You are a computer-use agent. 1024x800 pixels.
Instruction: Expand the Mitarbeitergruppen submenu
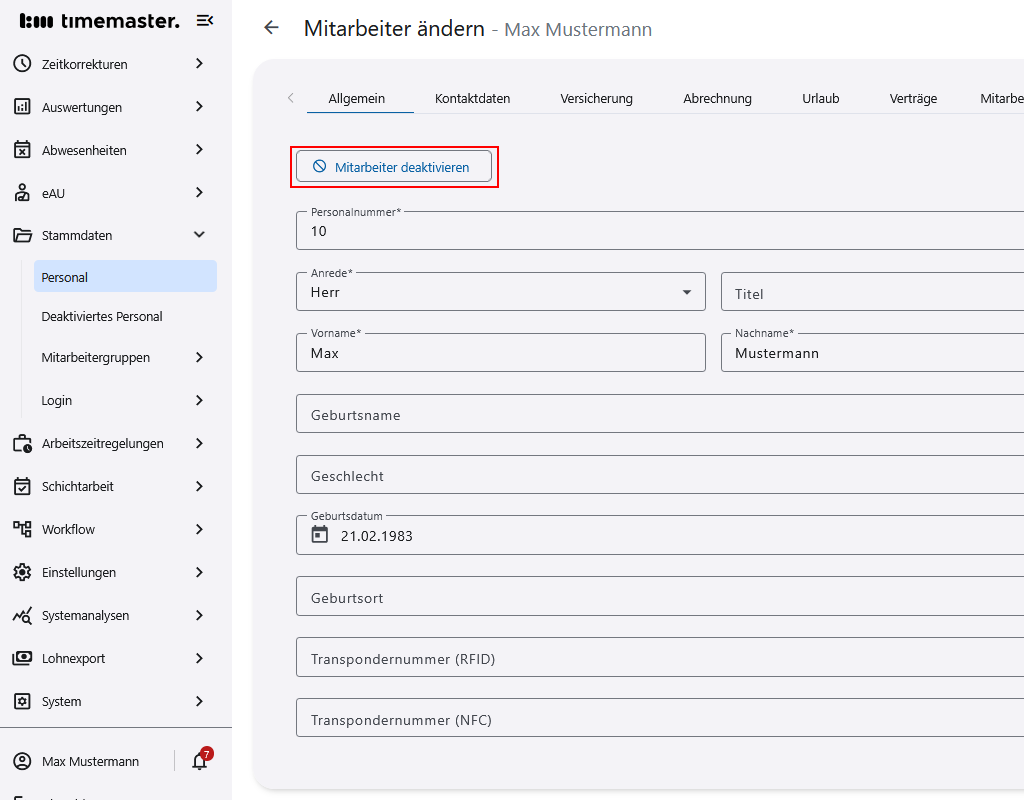point(199,357)
